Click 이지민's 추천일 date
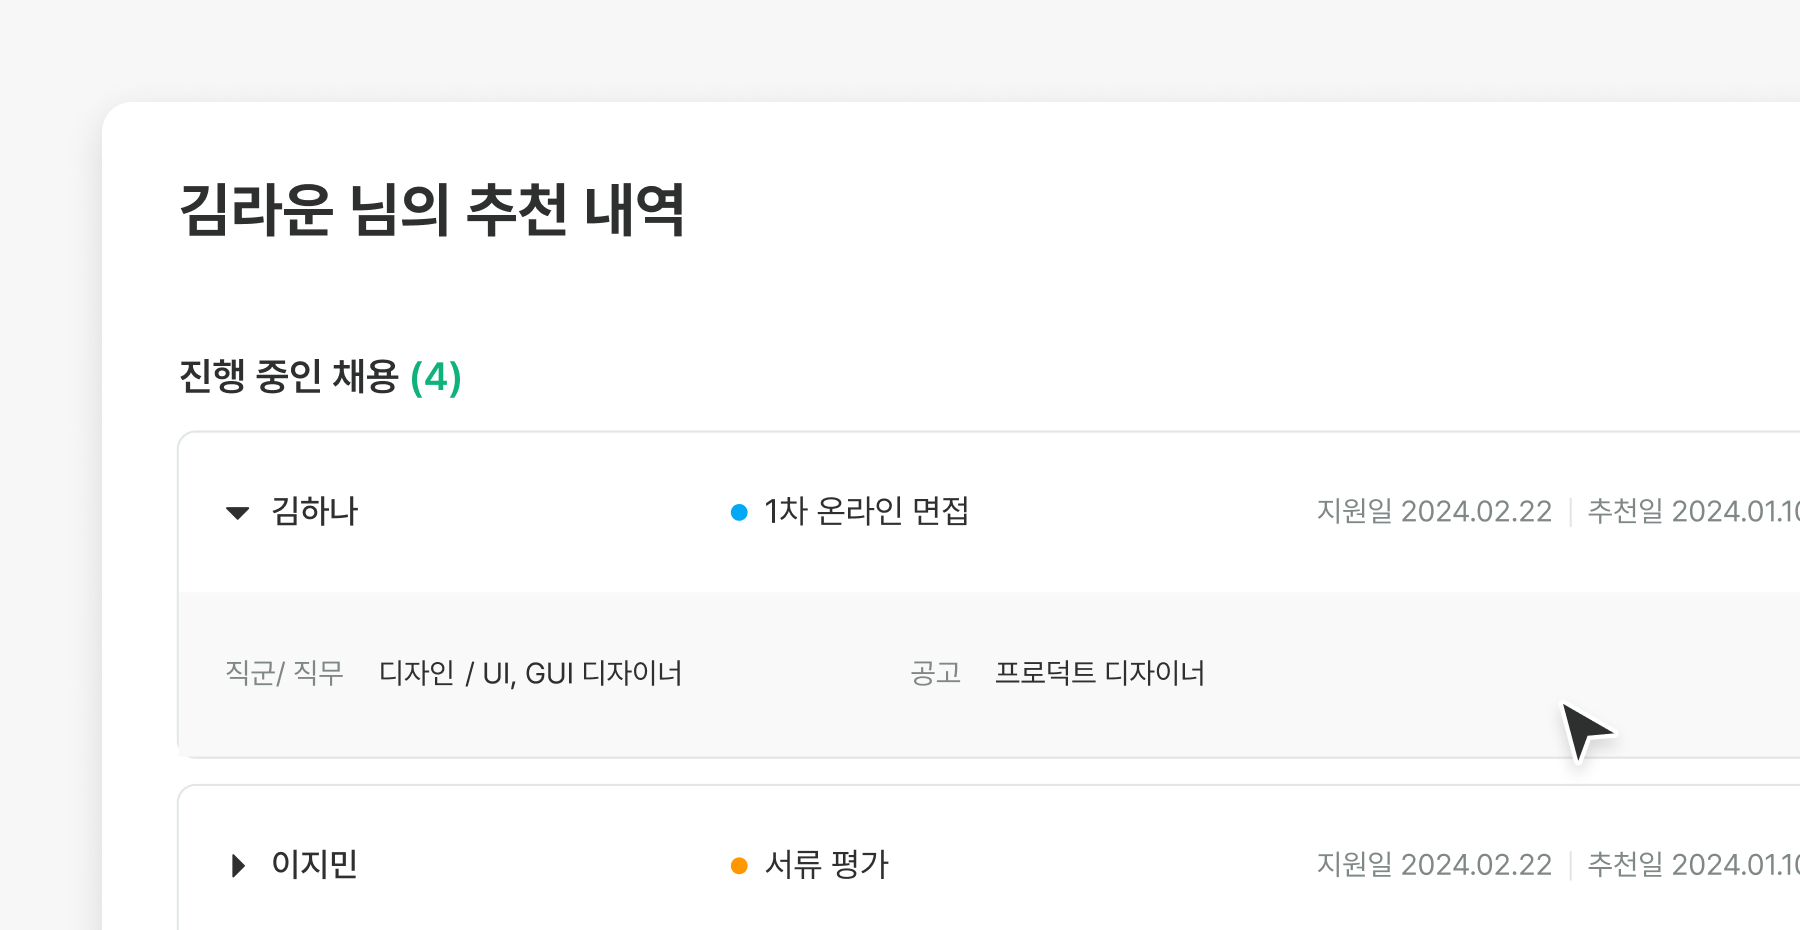 click(x=1692, y=865)
